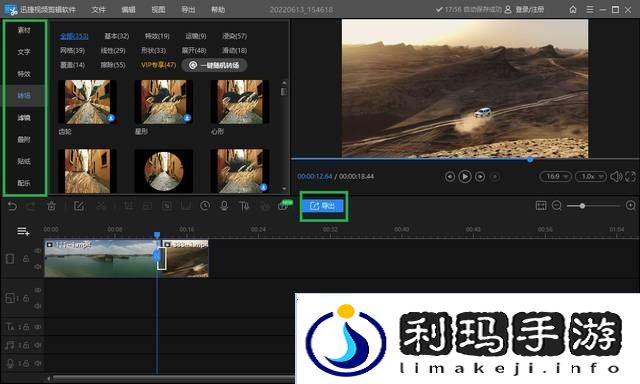Click 登录/注册 login link
640x384 pixels.
529,9
